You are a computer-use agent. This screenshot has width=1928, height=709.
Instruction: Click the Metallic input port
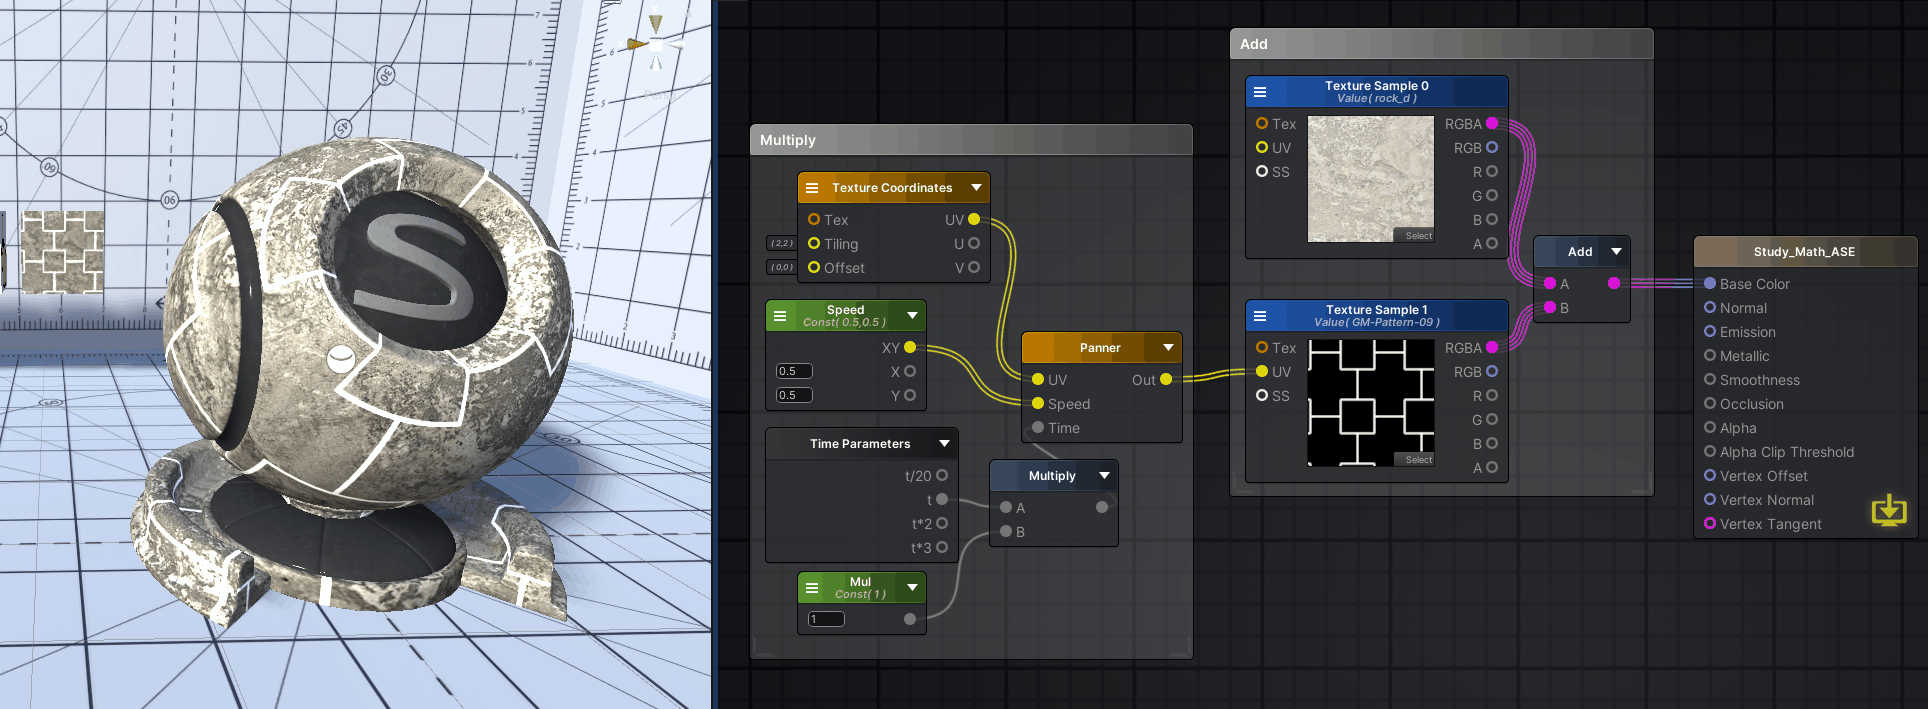pyautogui.click(x=1710, y=356)
